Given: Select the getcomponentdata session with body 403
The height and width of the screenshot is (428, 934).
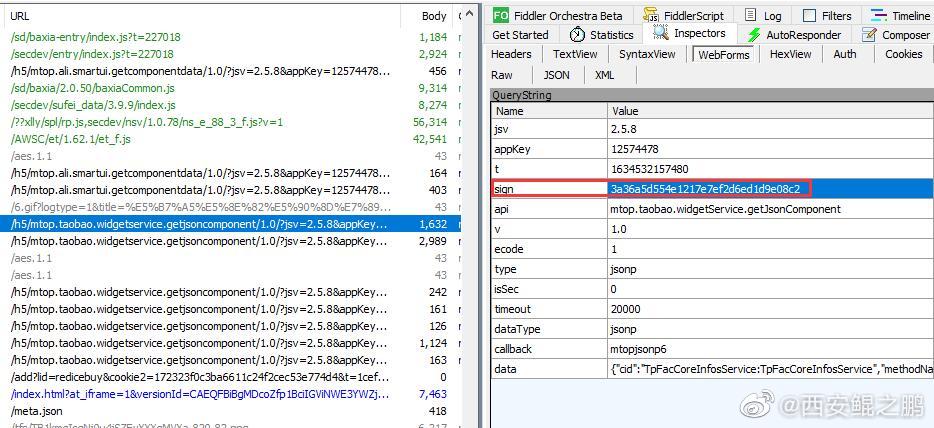Looking at the screenshot, I should [231, 190].
